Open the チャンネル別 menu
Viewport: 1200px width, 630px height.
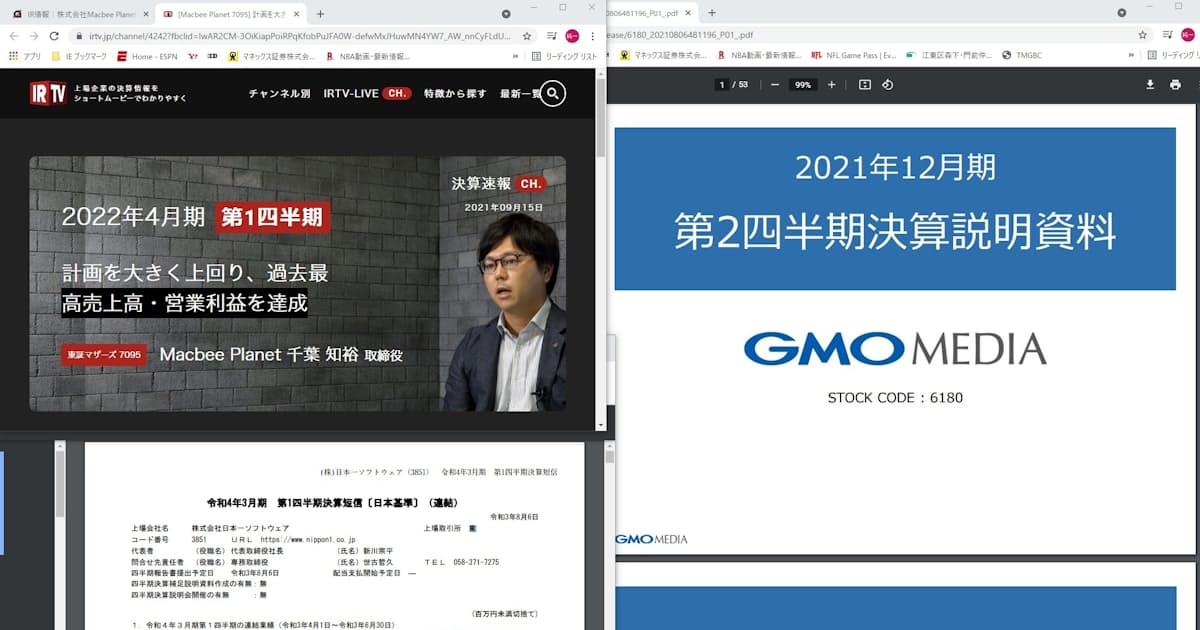pyautogui.click(x=279, y=94)
